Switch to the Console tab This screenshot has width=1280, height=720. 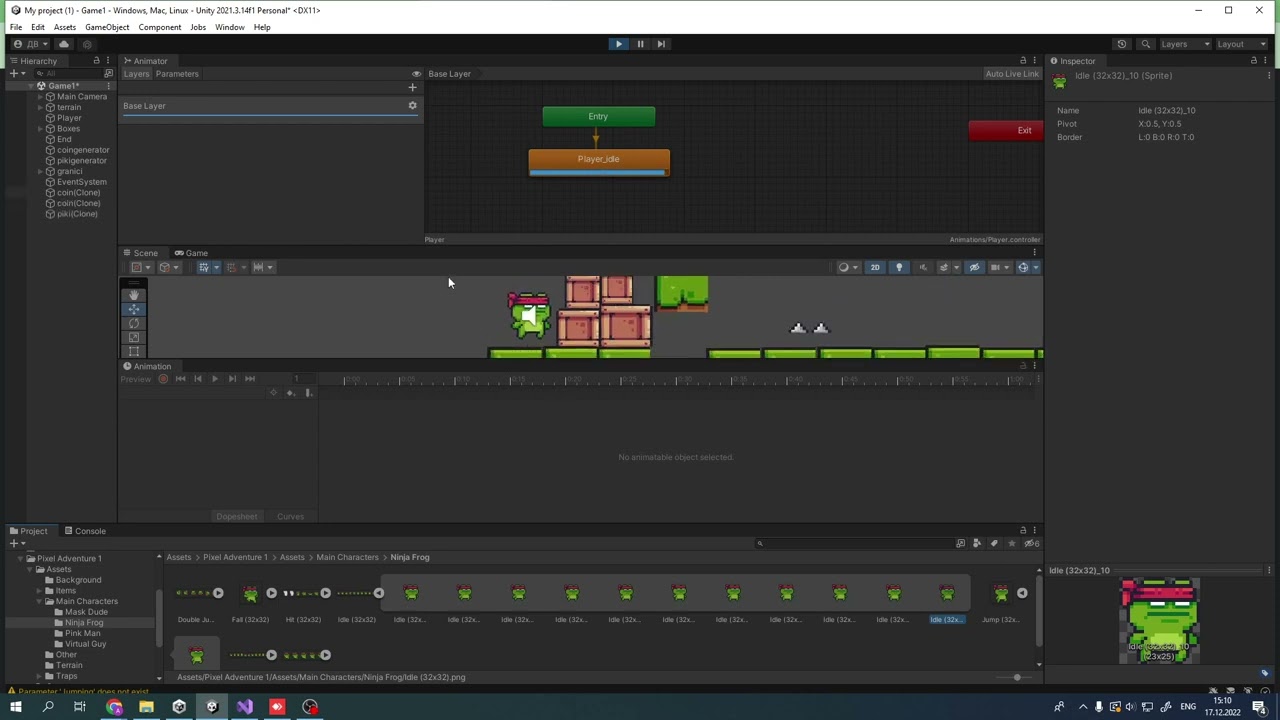(84, 531)
